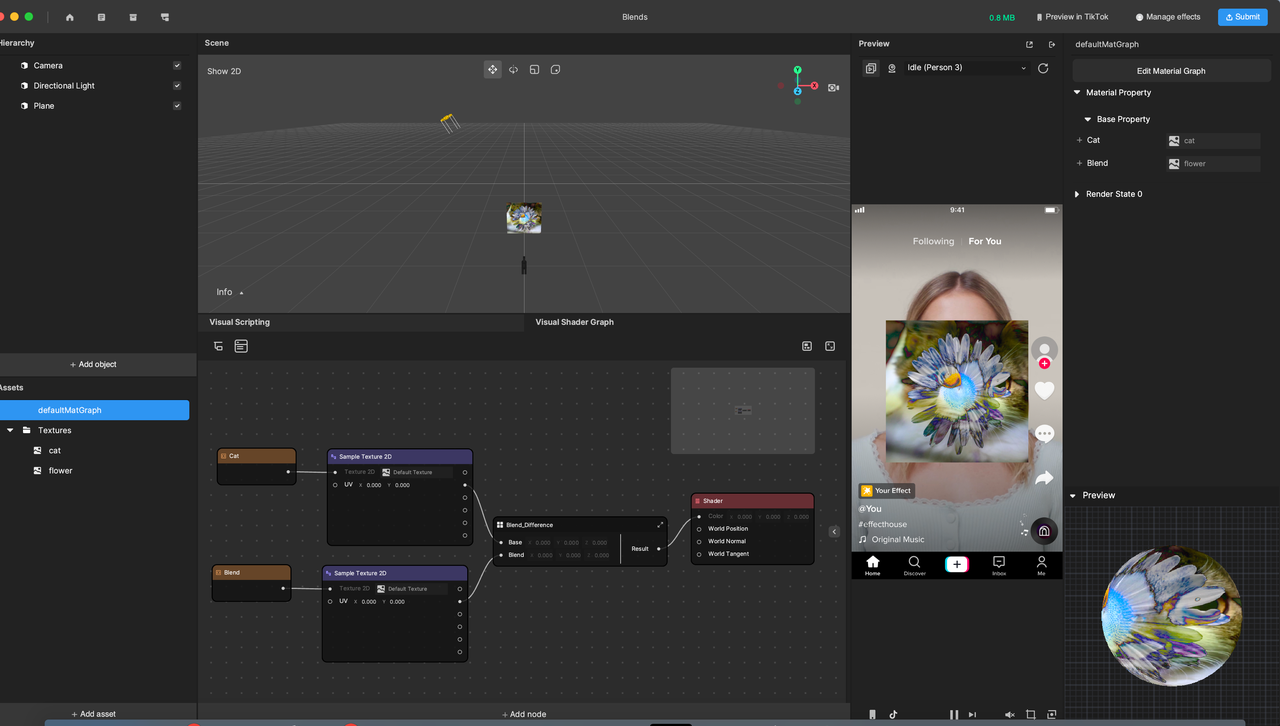The image size is (1280, 726).
Task: Click the export arrow icon in Preview header
Action: click(1051, 44)
